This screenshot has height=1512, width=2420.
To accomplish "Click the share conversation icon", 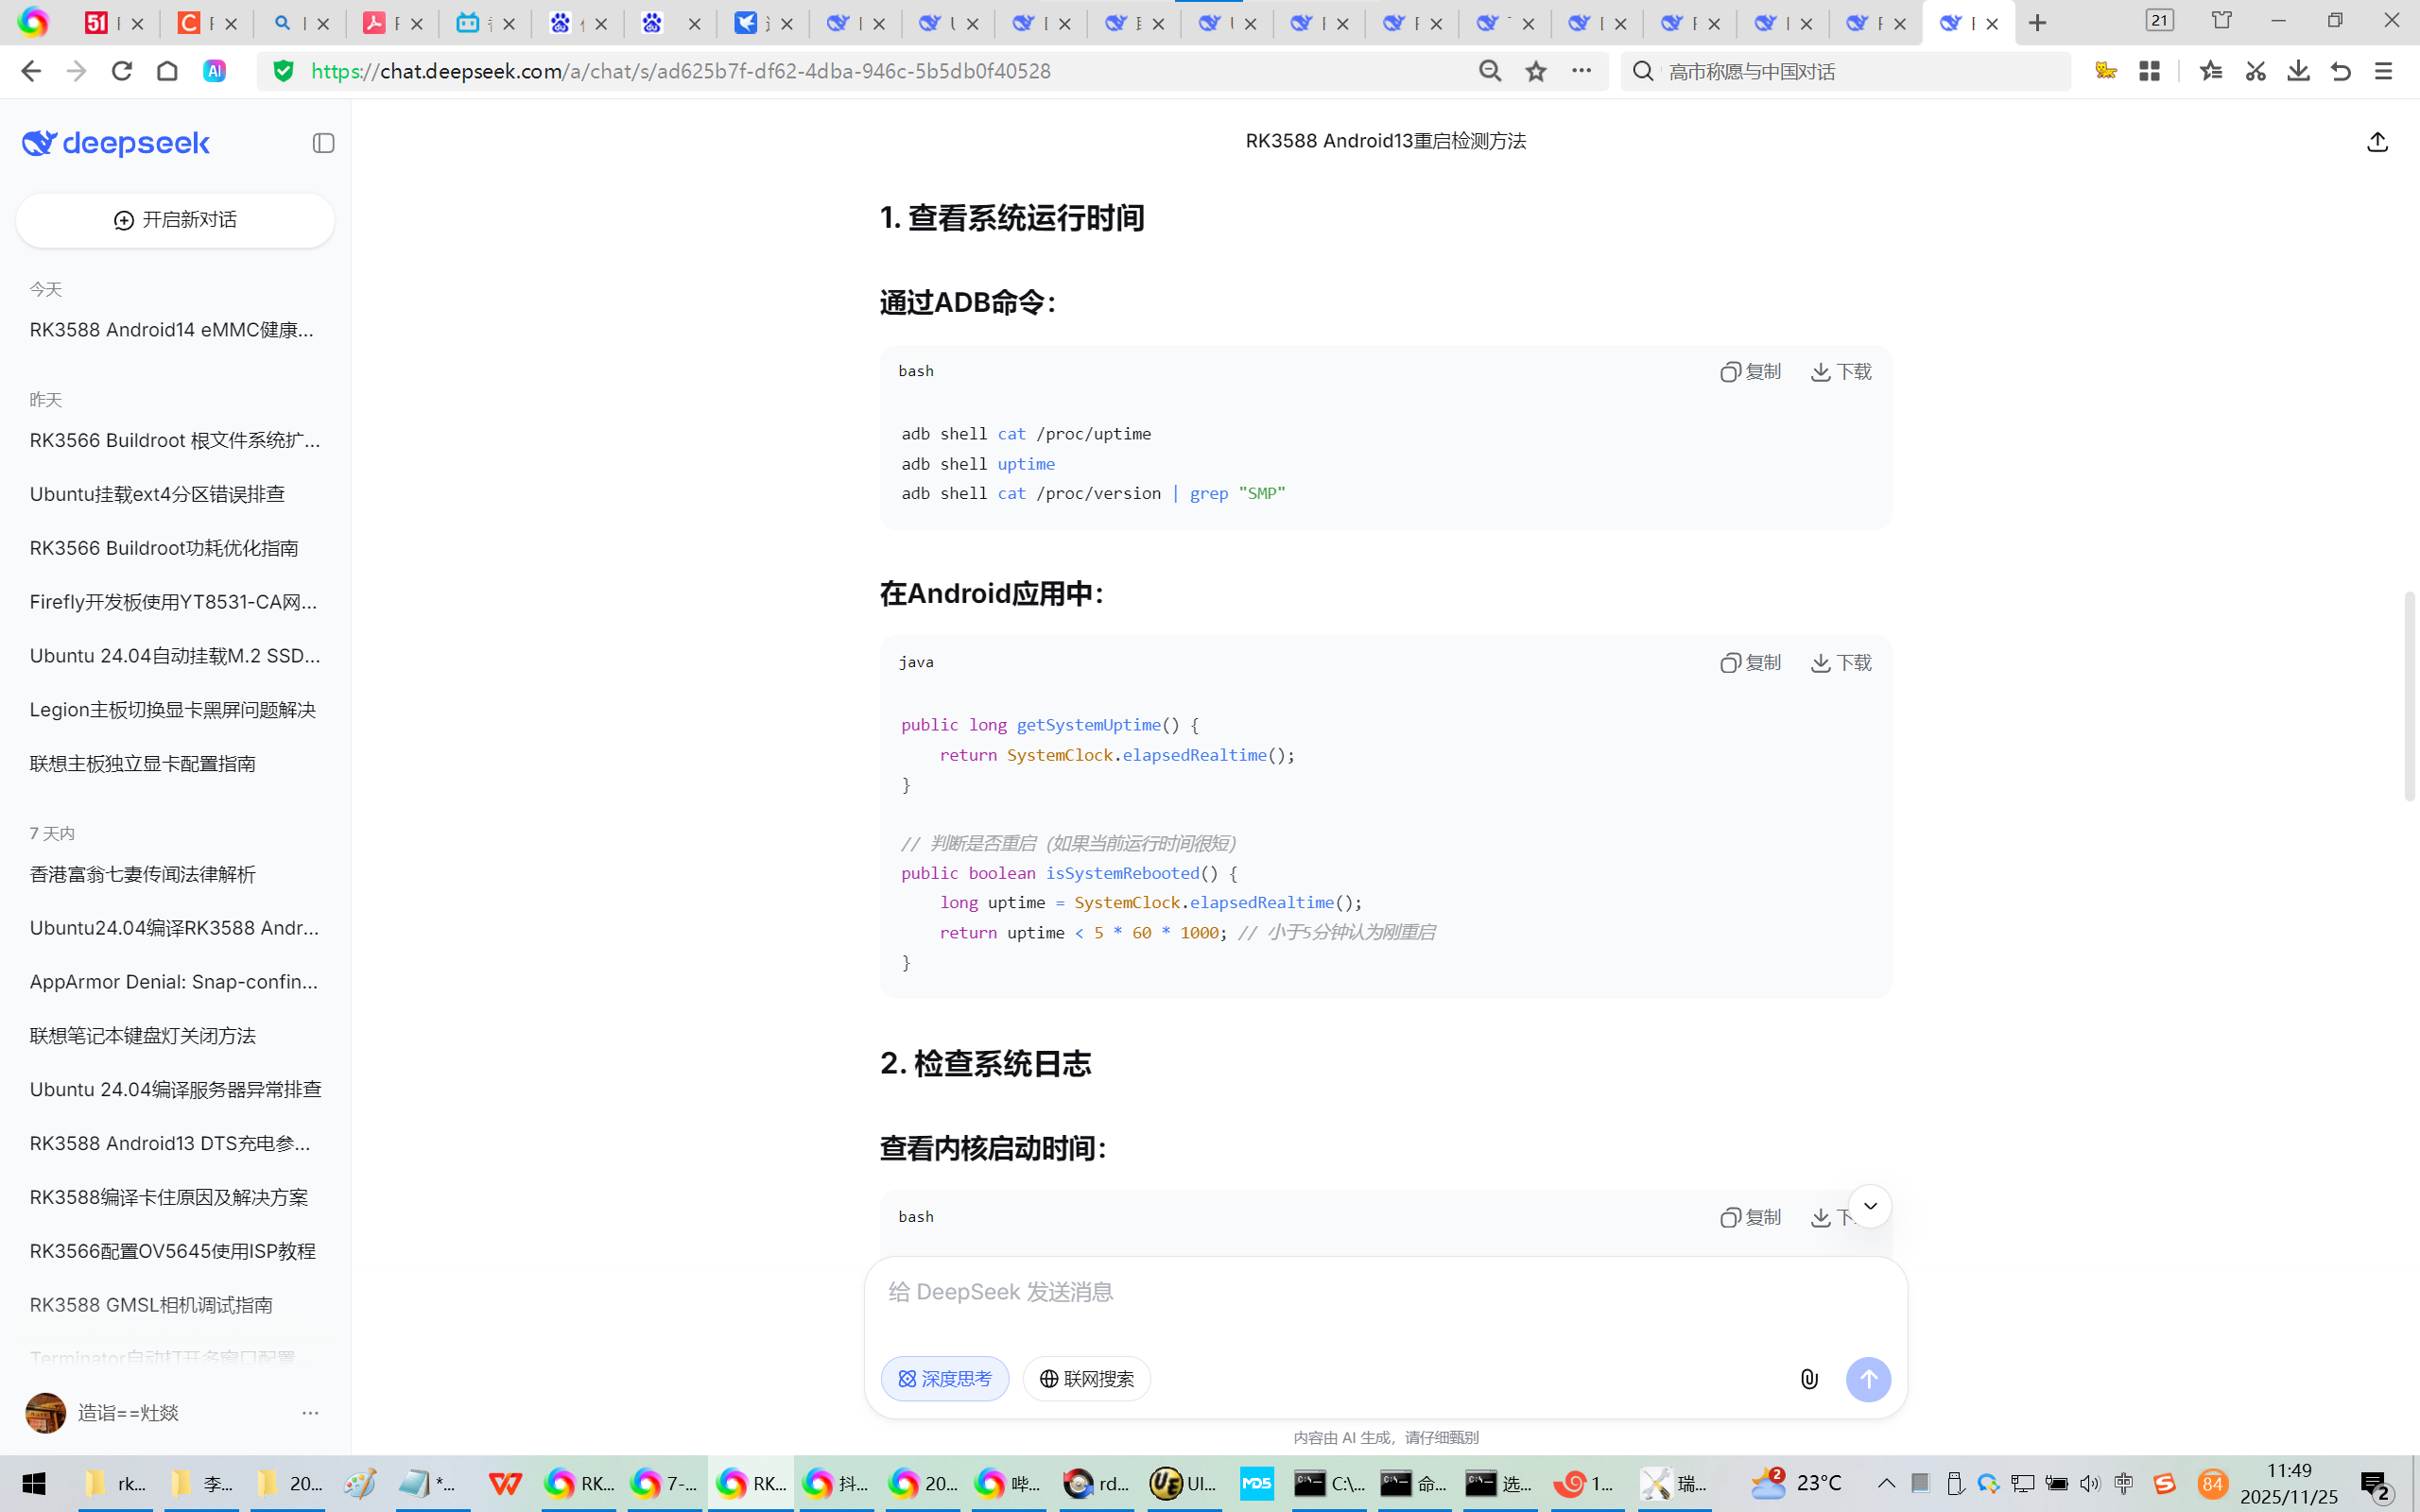I will [x=2377, y=142].
